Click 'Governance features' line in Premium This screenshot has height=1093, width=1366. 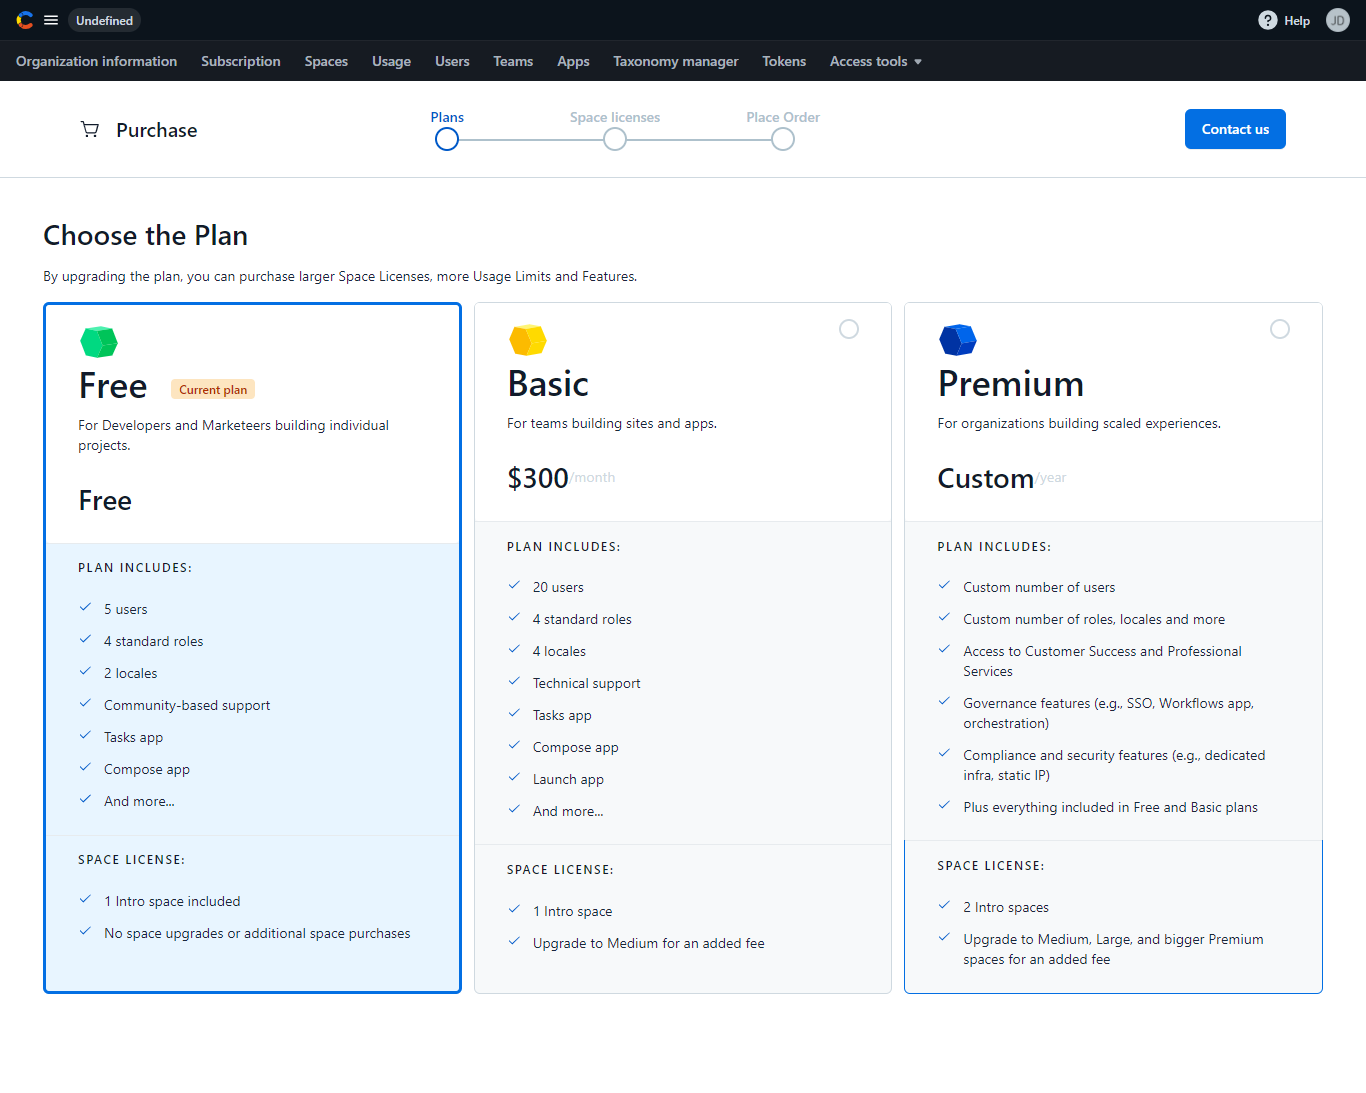(x=1109, y=713)
